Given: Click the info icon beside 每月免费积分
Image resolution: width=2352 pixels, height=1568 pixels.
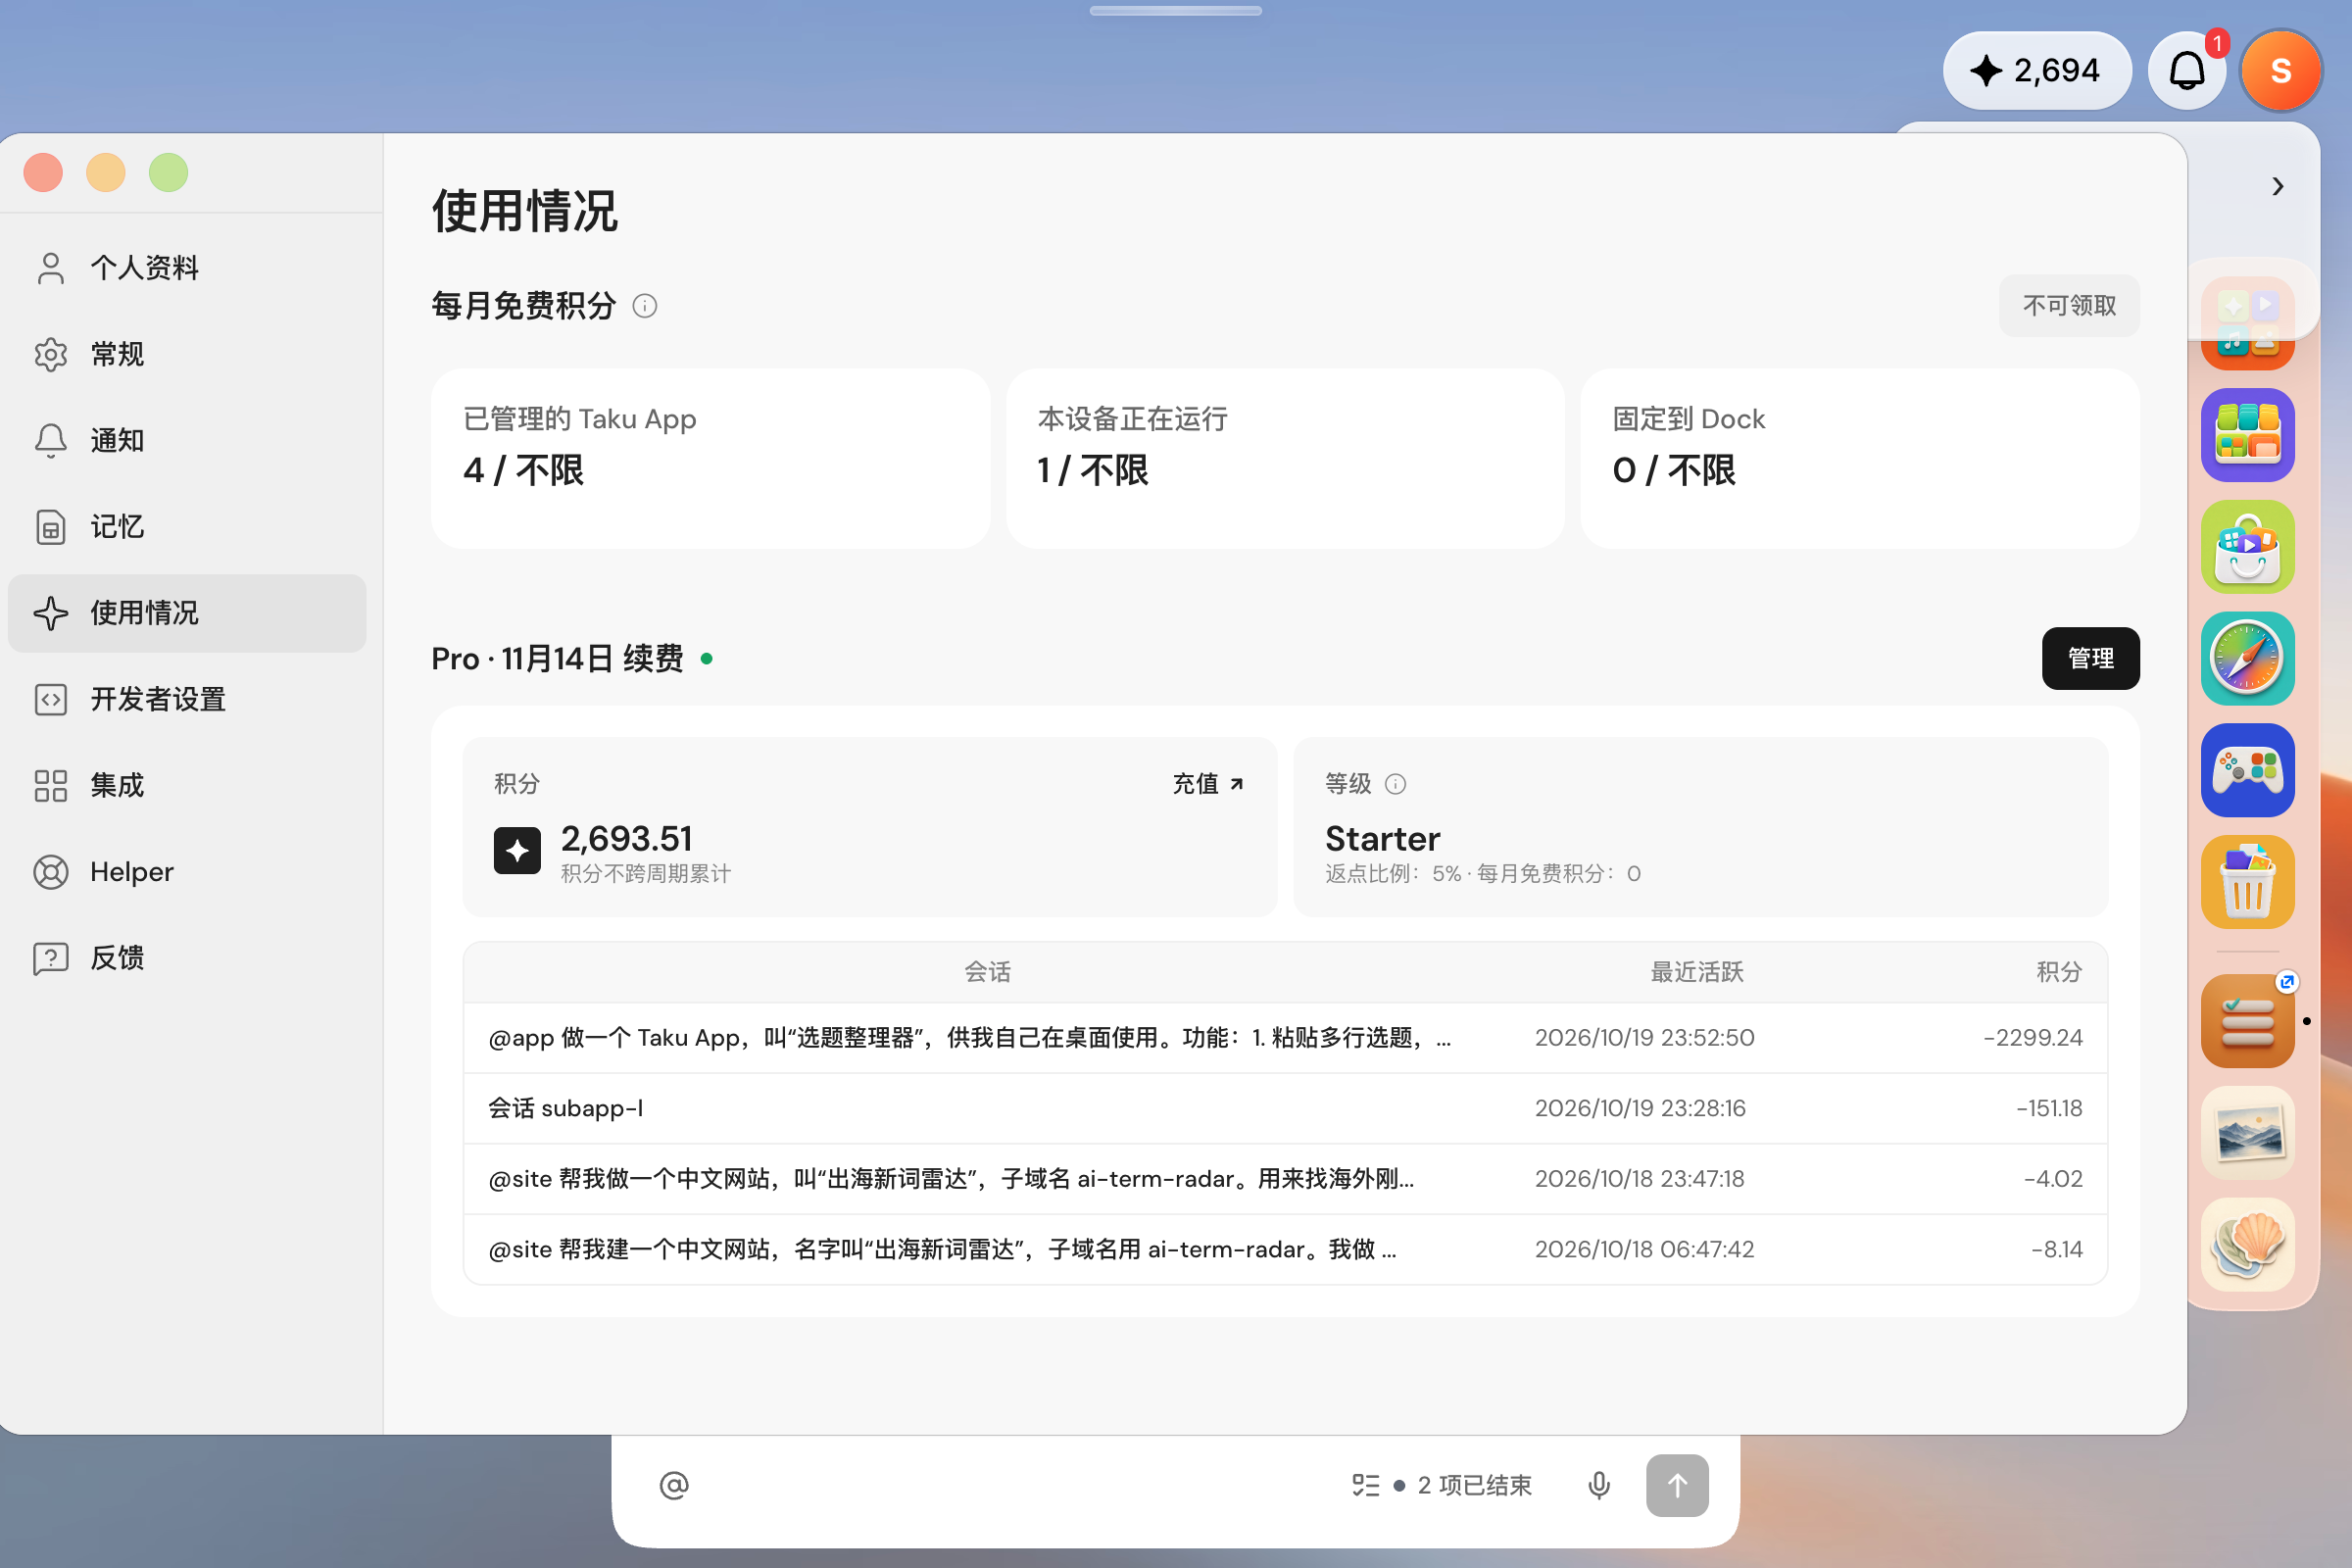Looking at the screenshot, I should 645,306.
